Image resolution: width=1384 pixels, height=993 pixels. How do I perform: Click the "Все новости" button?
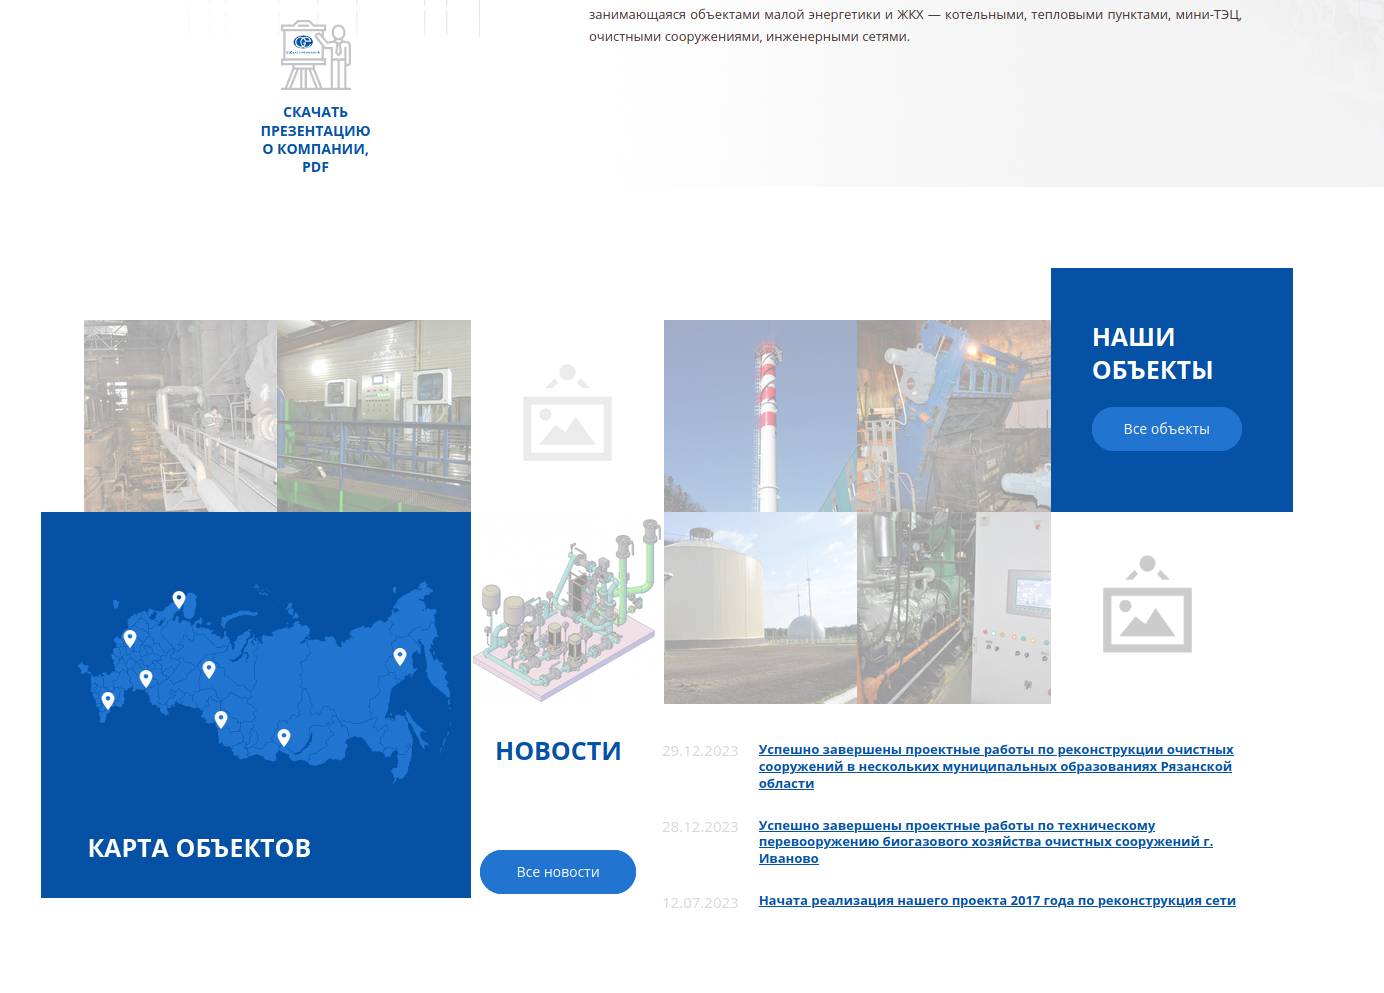click(558, 872)
